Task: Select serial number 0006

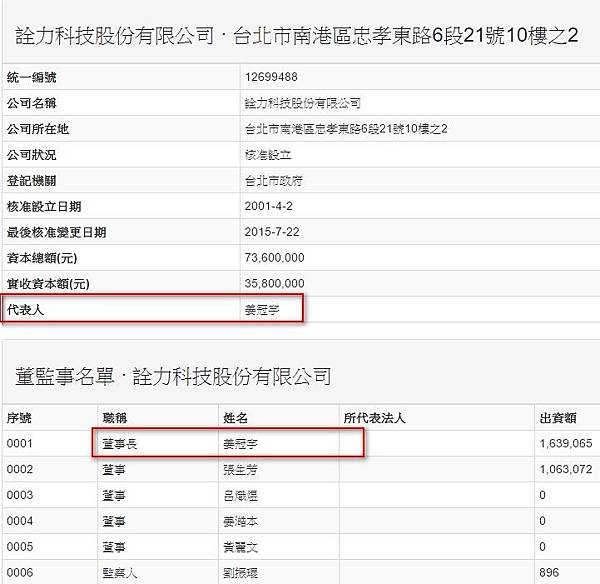Action: (20, 573)
